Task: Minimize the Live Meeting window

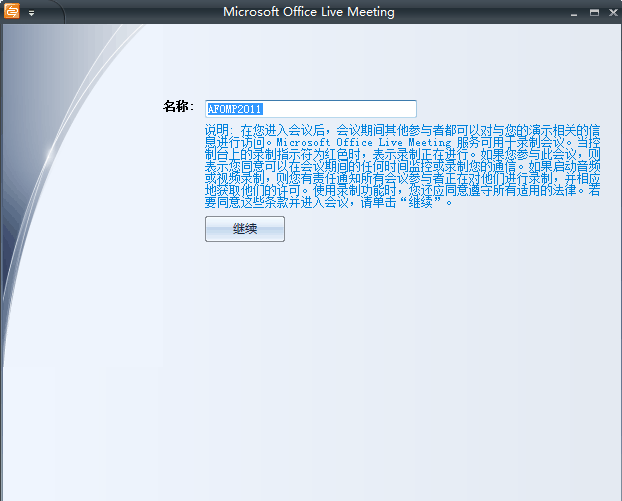Action: click(x=575, y=13)
